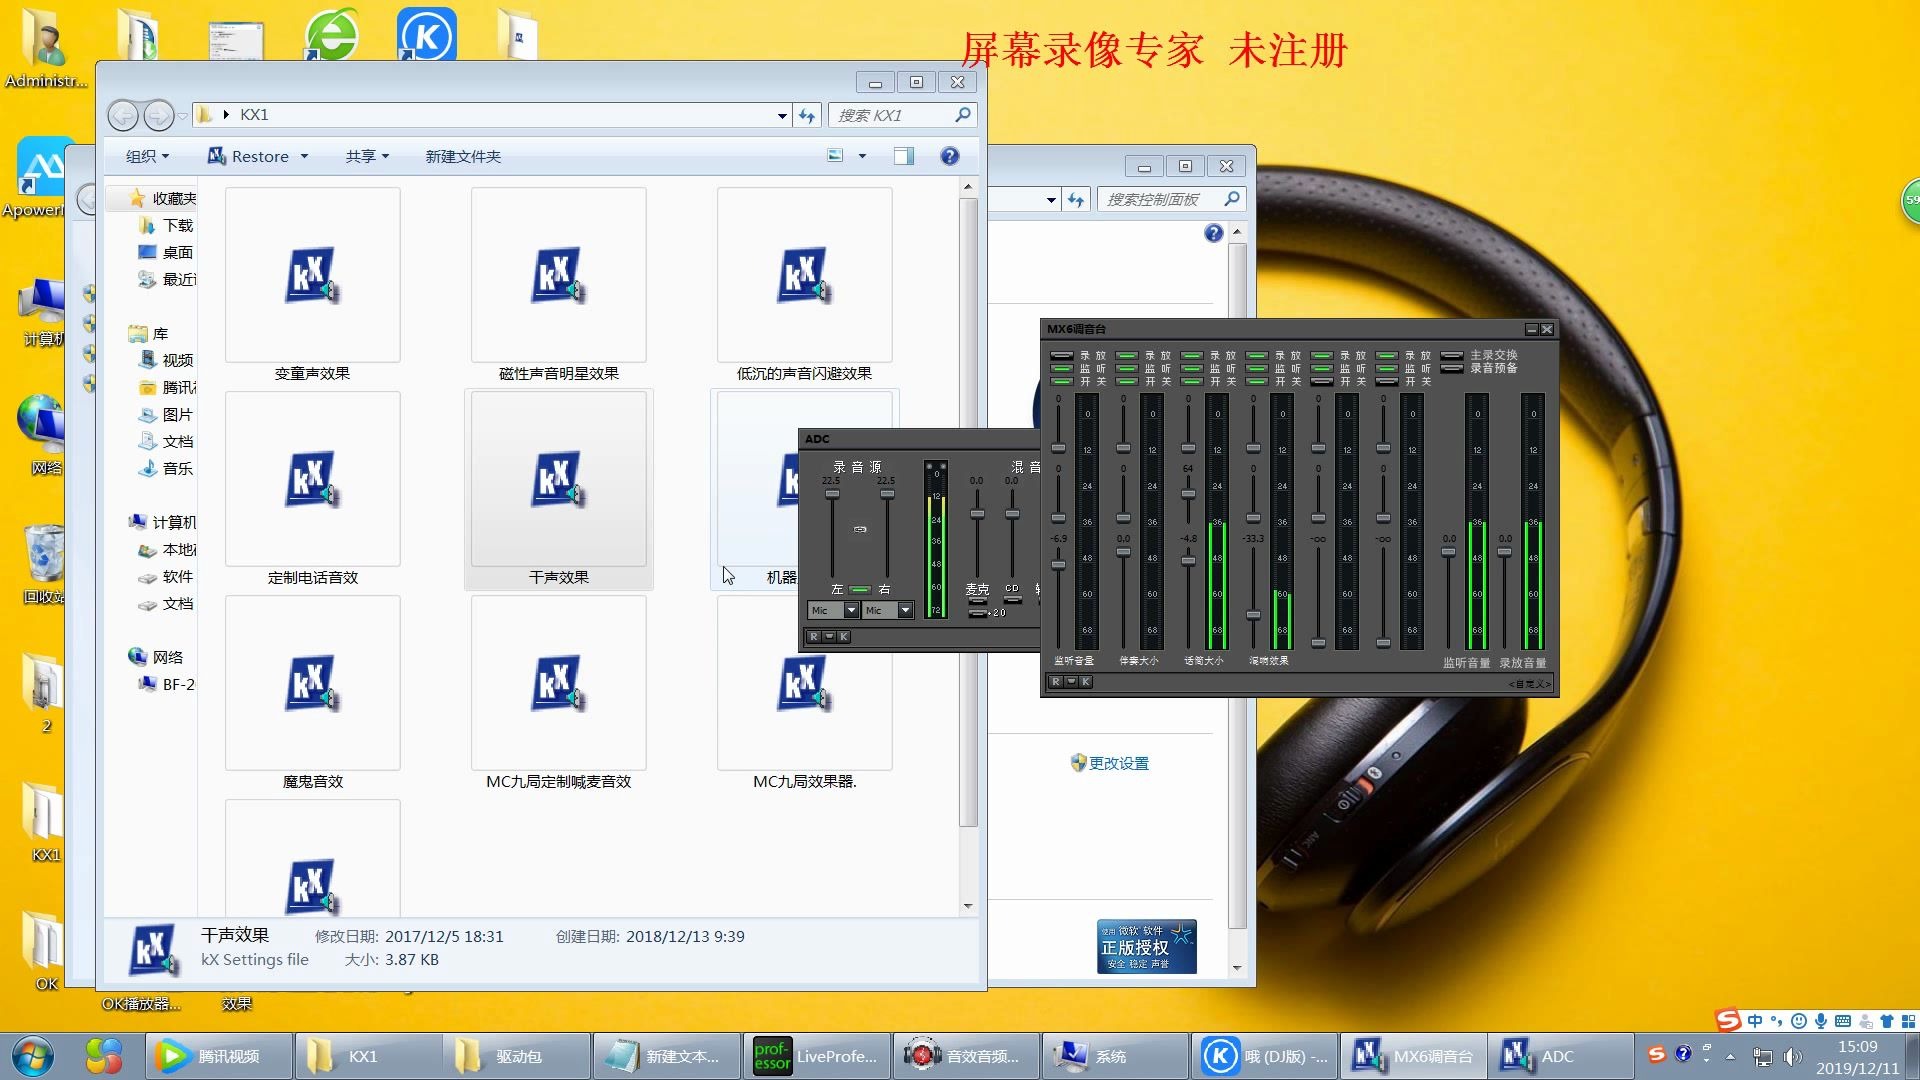The width and height of the screenshot is (1920, 1080).
Task: Switch to the LiveProfessor taskbar item
Action: point(816,1056)
